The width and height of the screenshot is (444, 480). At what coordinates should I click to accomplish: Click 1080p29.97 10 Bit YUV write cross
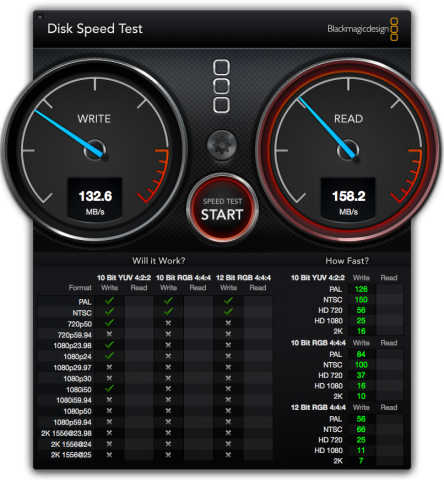(x=109, y=367)
